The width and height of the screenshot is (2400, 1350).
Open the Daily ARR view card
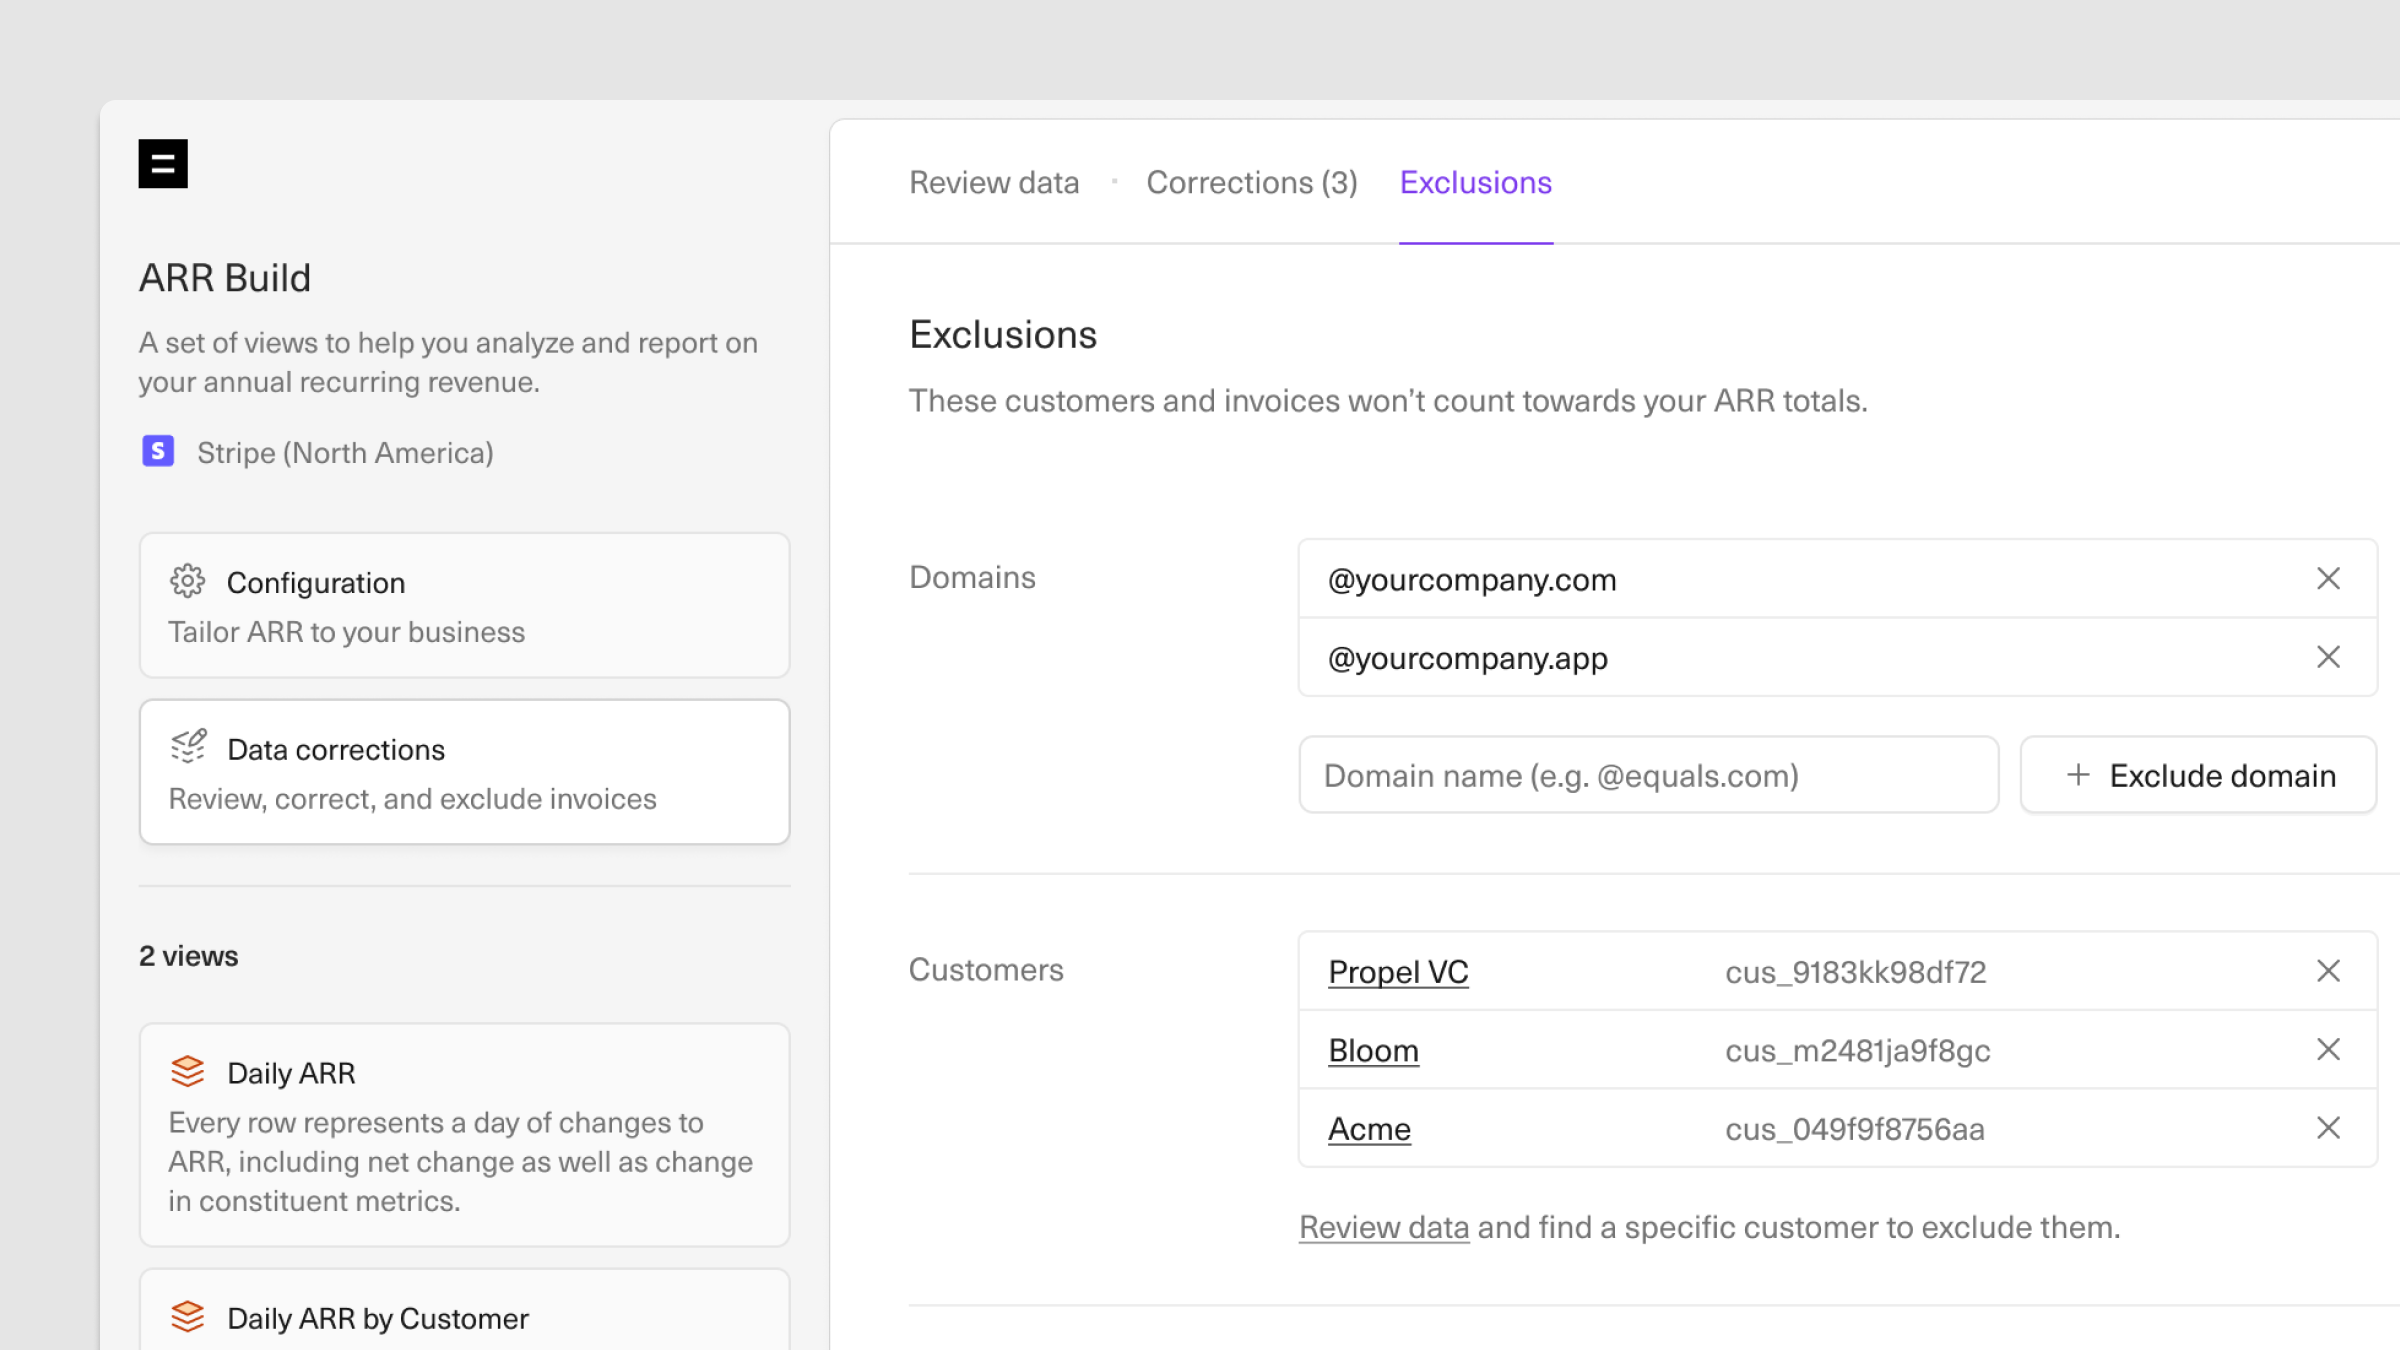coord(464,1135)
